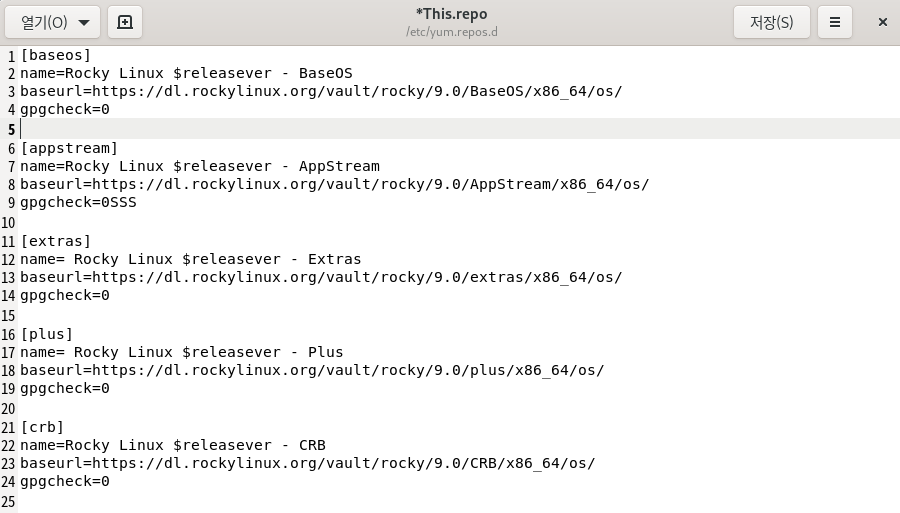The width and height of the screenshot is (900, 513).
Task: Click the AppStream baseurl line
Action: [335, 184]
